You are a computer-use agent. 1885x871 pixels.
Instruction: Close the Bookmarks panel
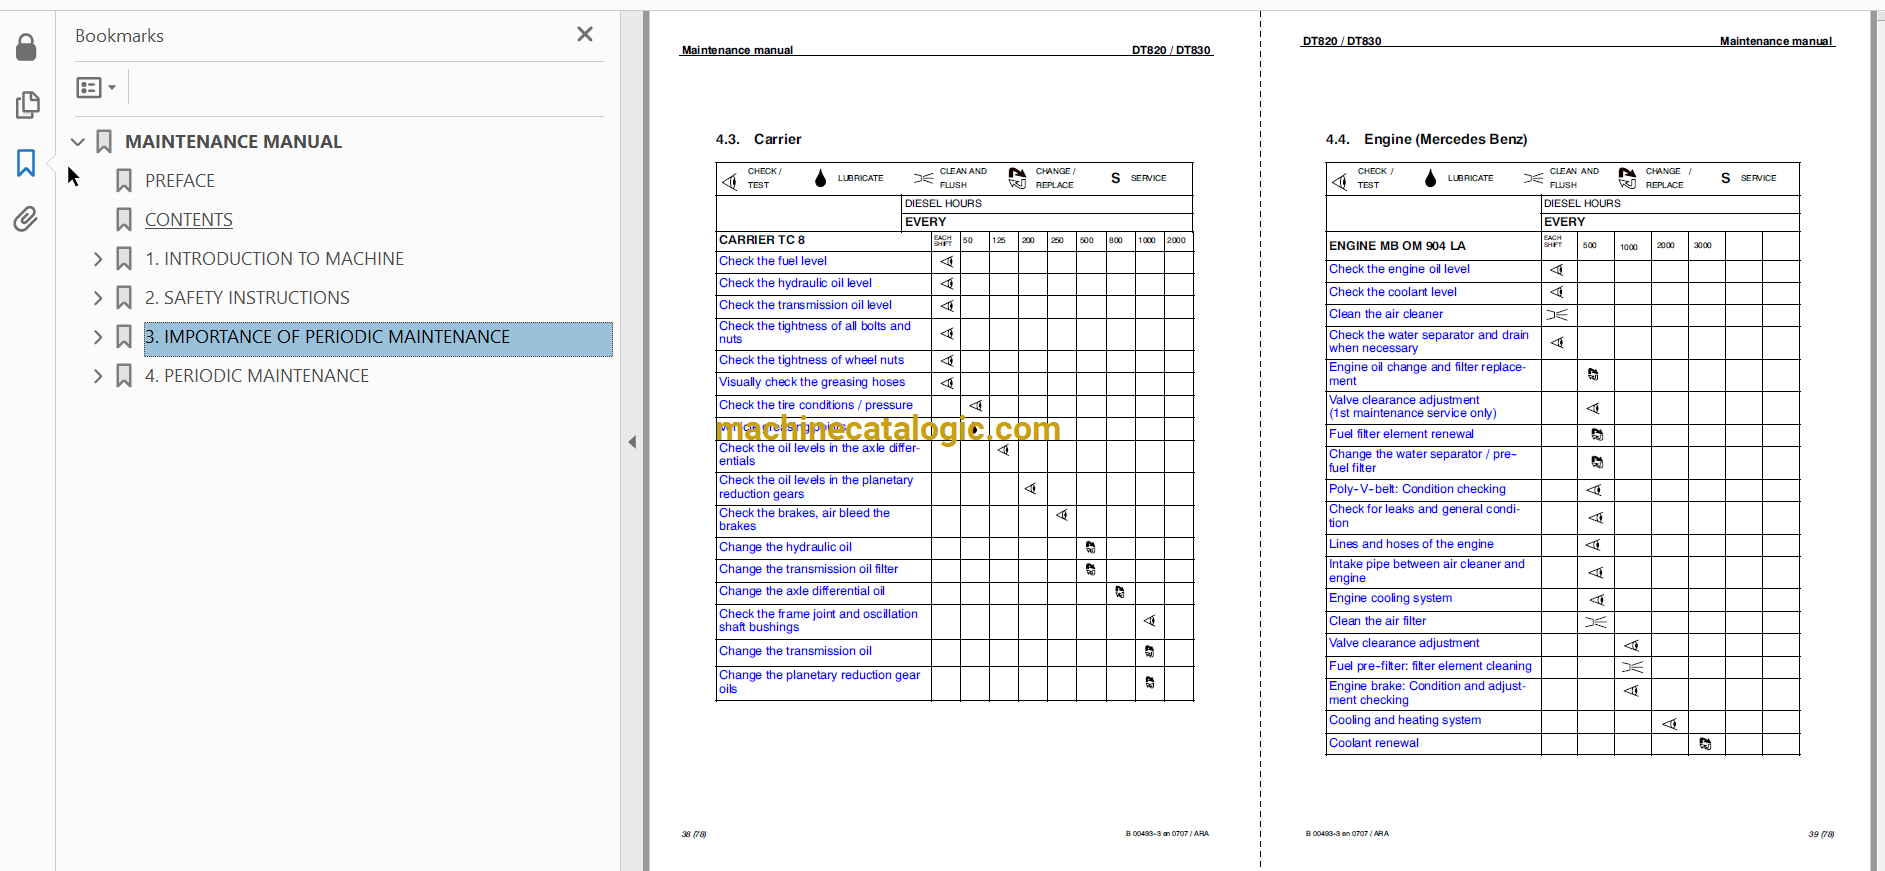(x=585, y=34)
